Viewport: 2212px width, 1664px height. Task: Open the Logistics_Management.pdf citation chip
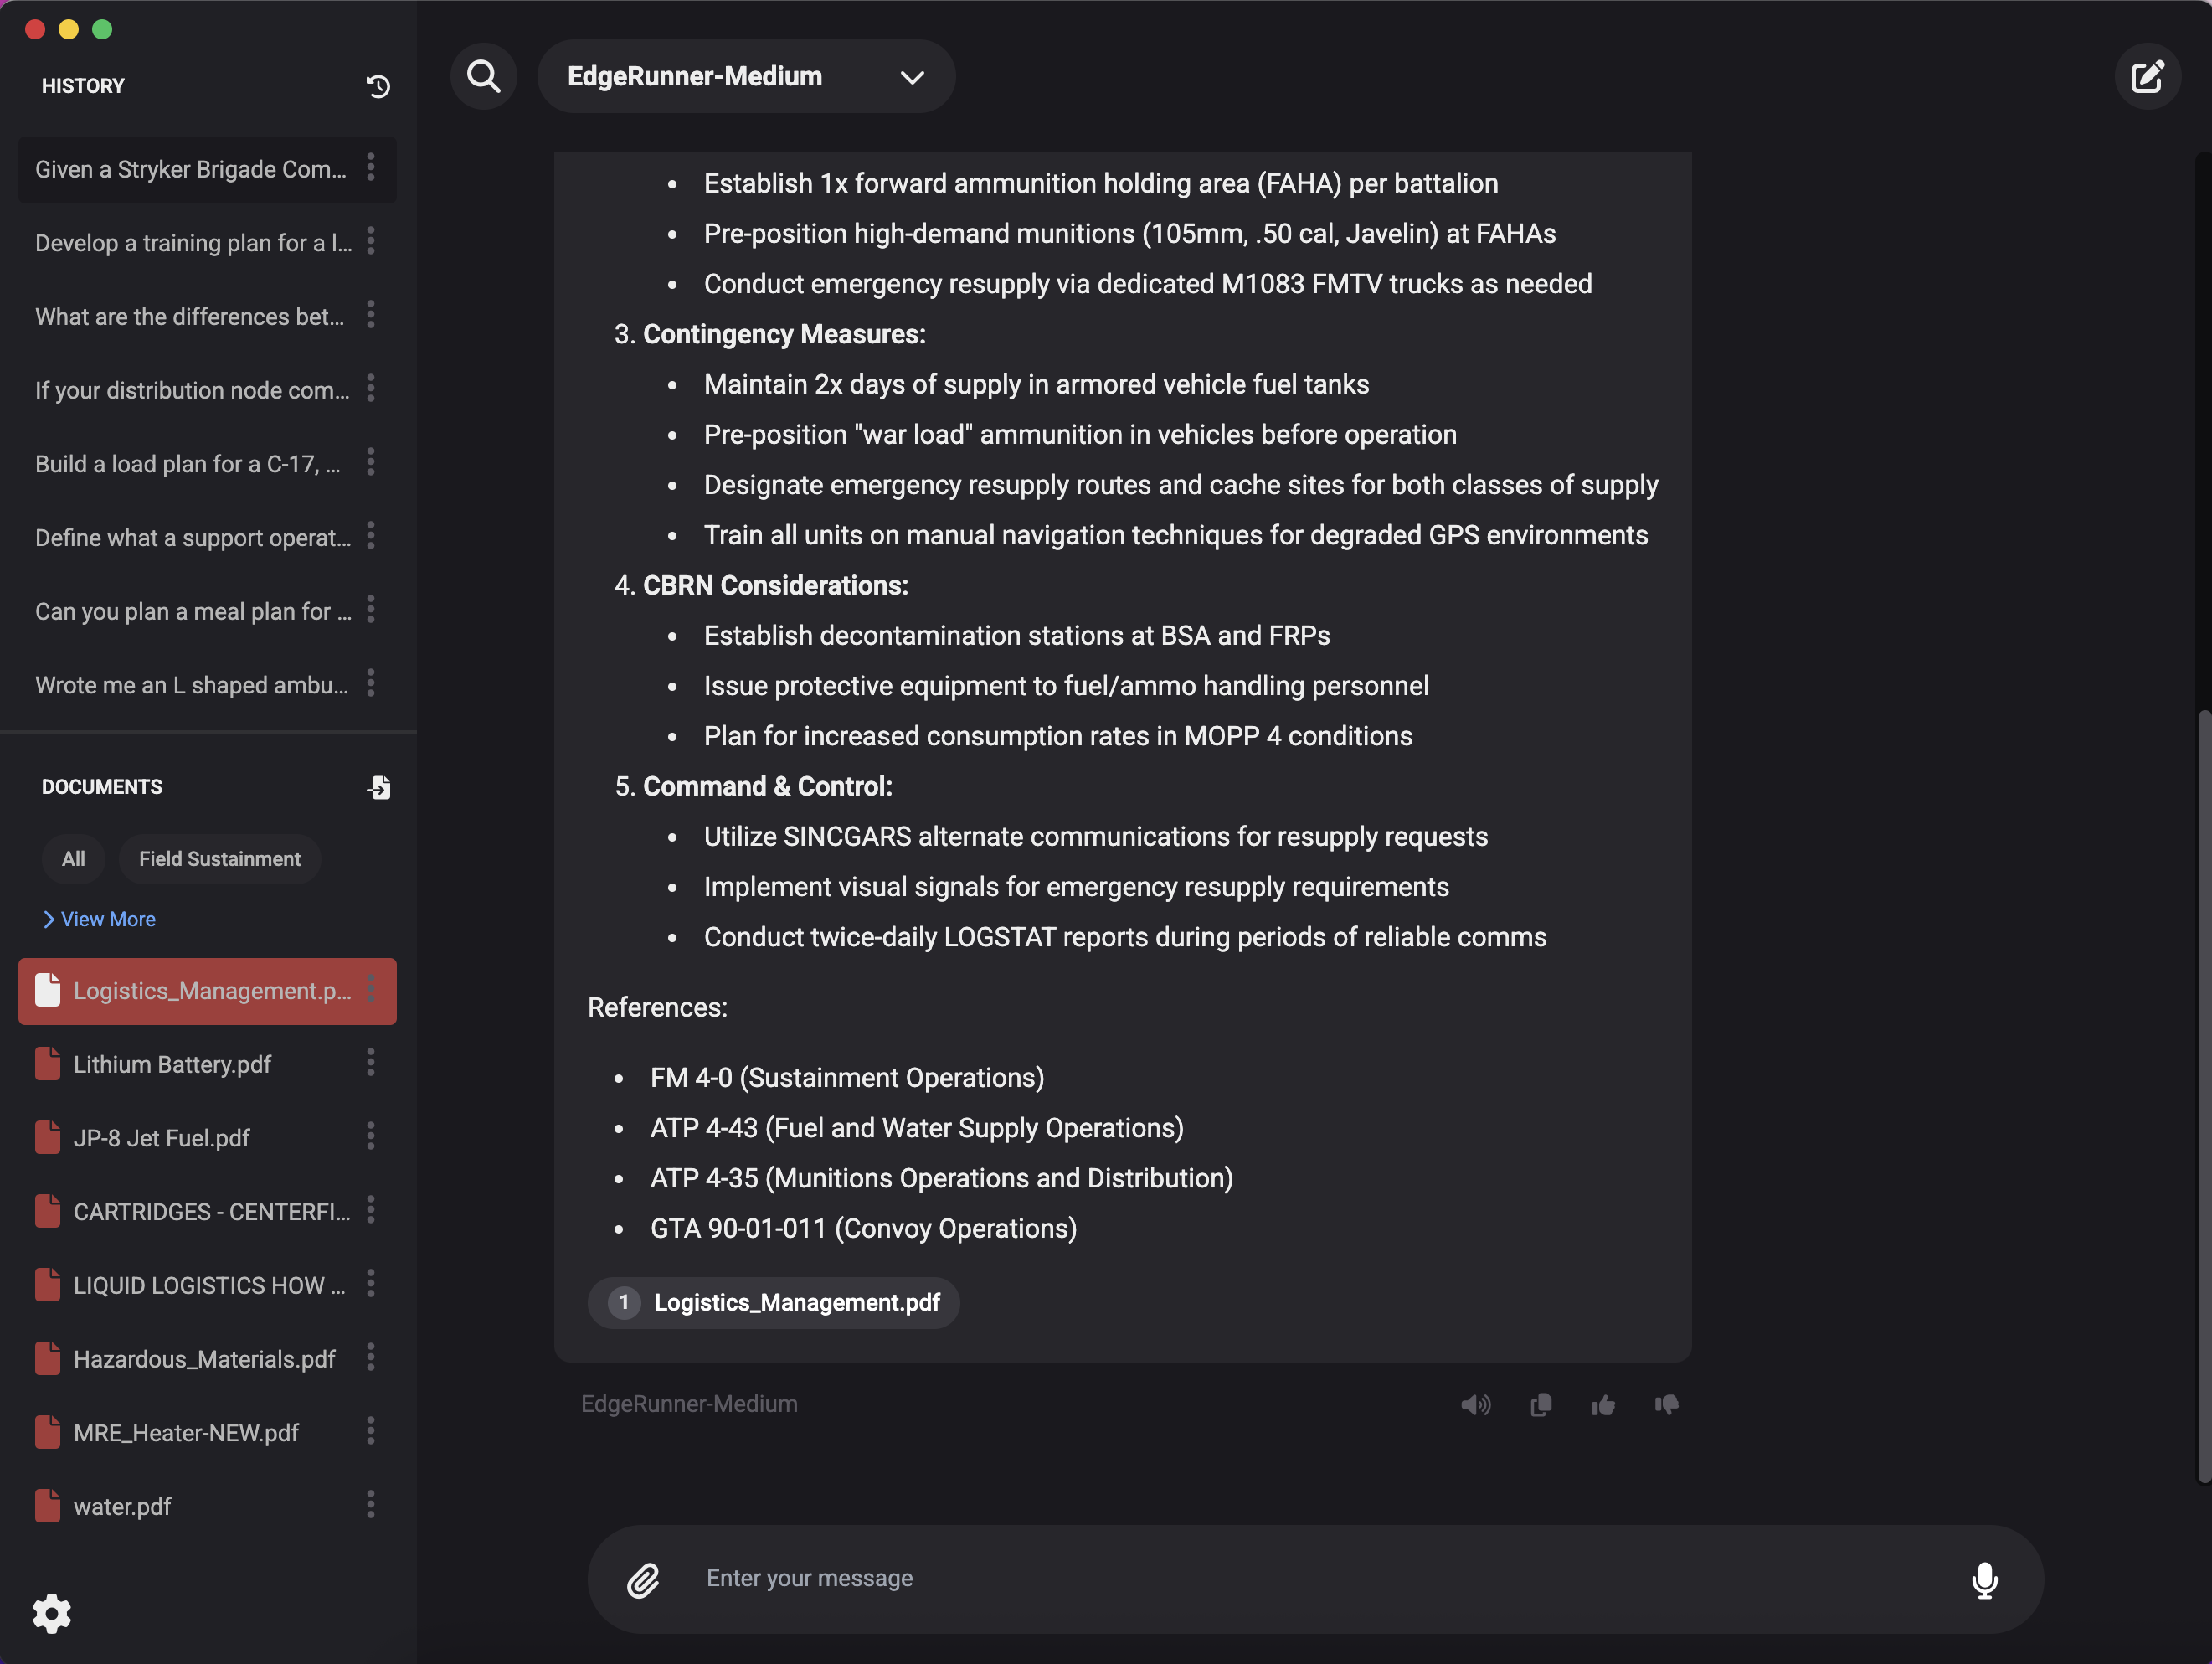(x=773, y=1302)
